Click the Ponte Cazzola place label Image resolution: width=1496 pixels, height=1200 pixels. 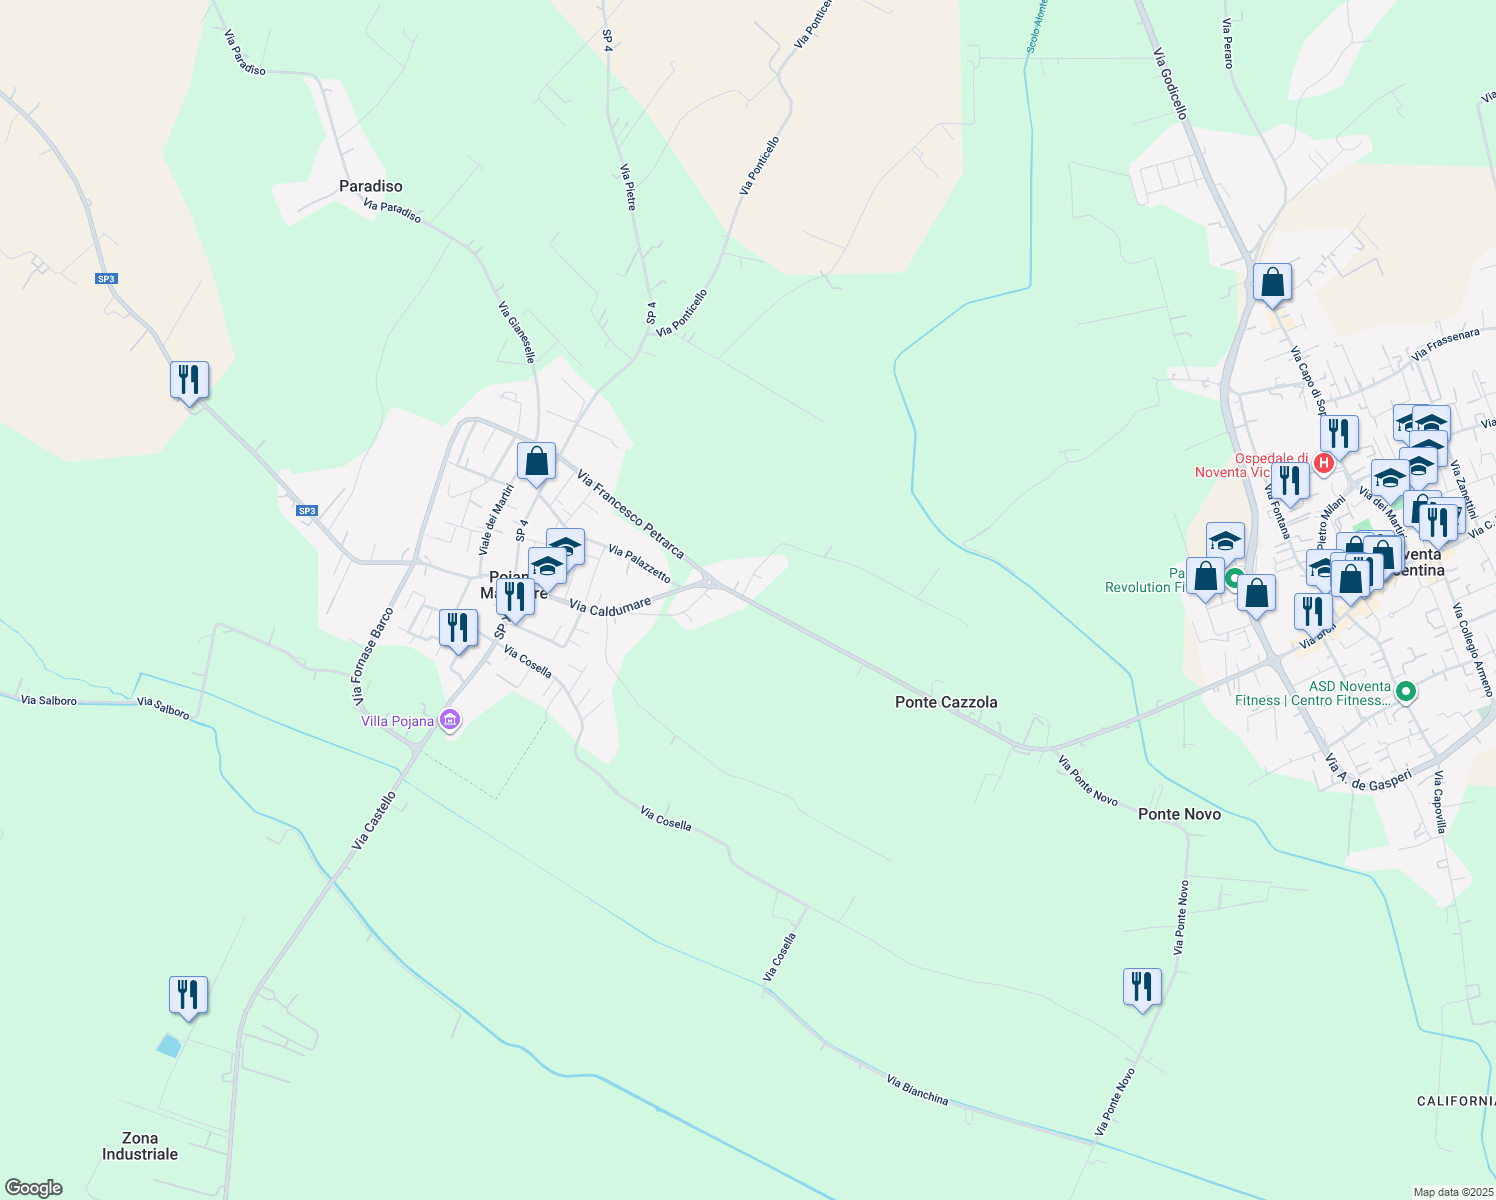pos(944,703)
